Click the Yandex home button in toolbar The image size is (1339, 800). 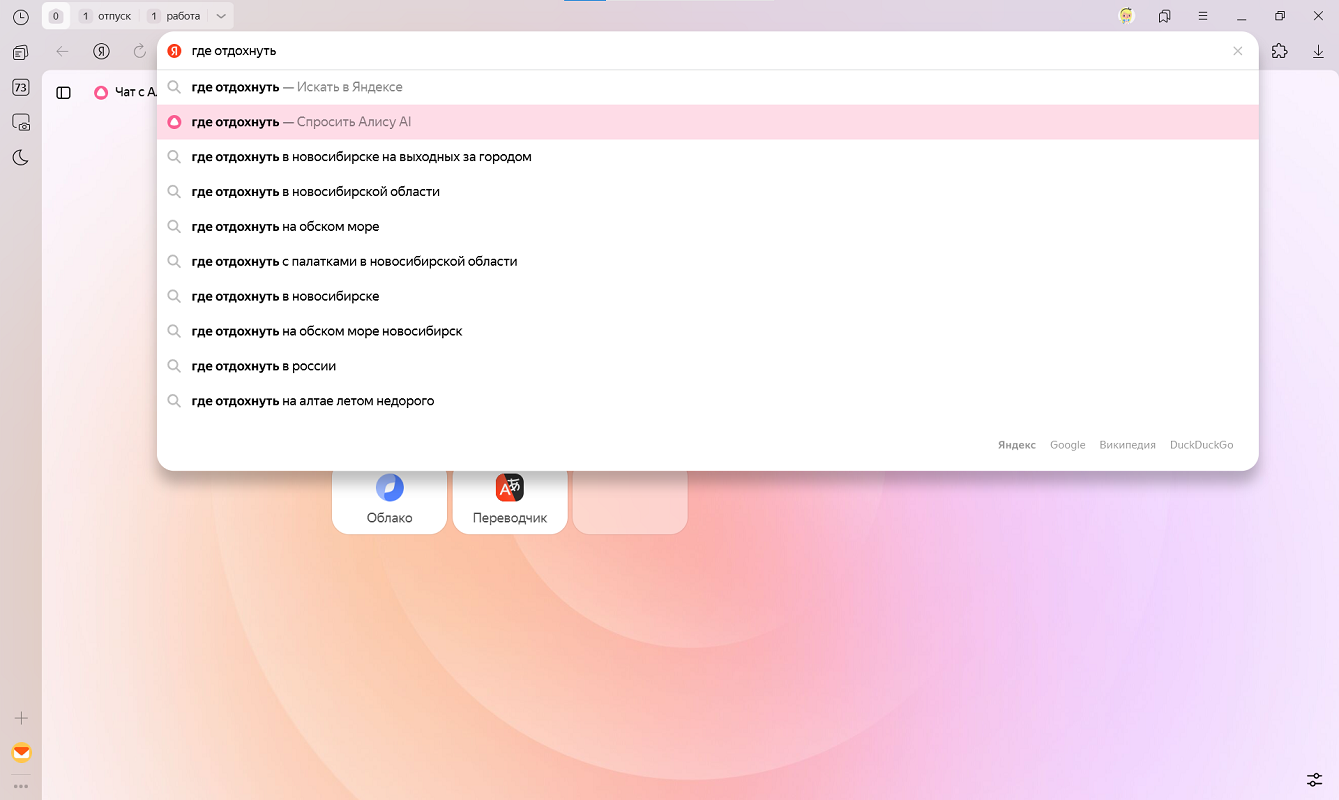click(101, 52)
